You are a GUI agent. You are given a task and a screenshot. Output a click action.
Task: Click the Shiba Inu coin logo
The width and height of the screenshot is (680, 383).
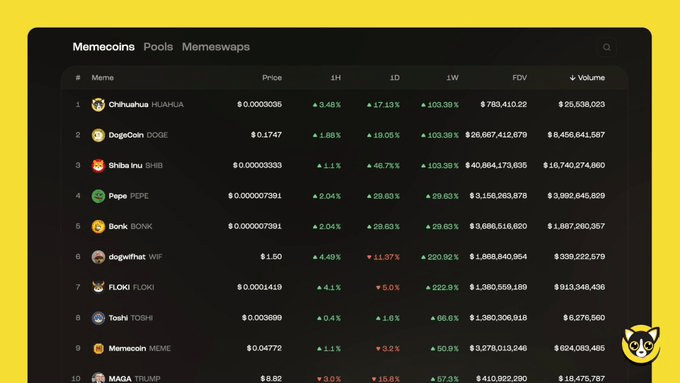(98, 165)
